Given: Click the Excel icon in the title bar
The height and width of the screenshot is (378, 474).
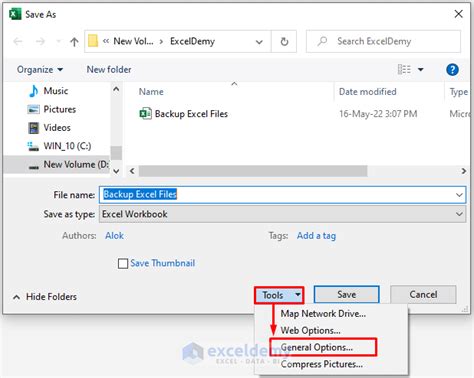Looking at the screenshot, I should pos(15,14).
